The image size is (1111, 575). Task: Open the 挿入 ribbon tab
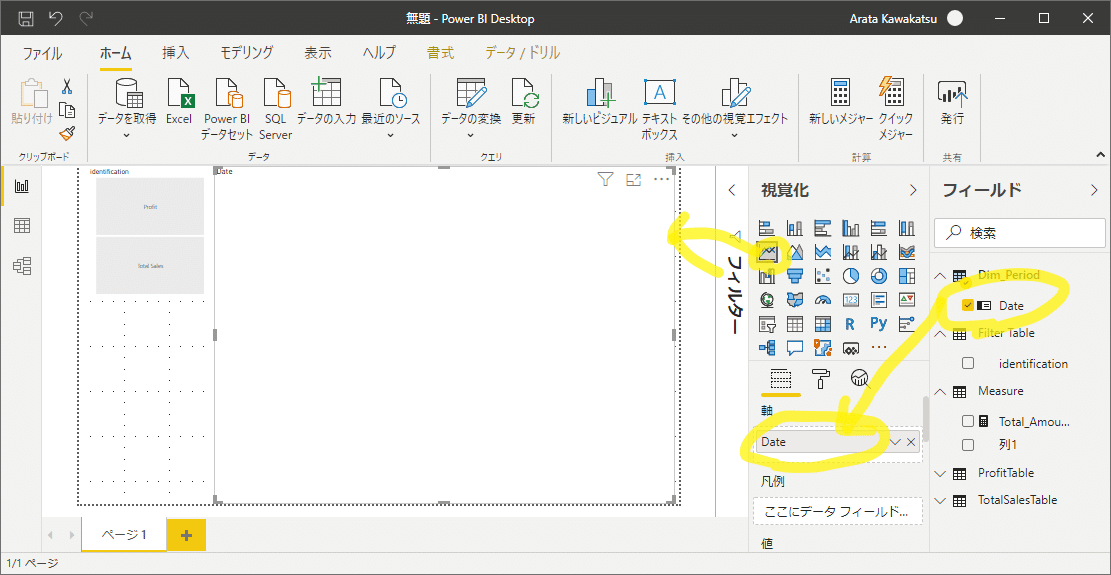click(176, 53)
